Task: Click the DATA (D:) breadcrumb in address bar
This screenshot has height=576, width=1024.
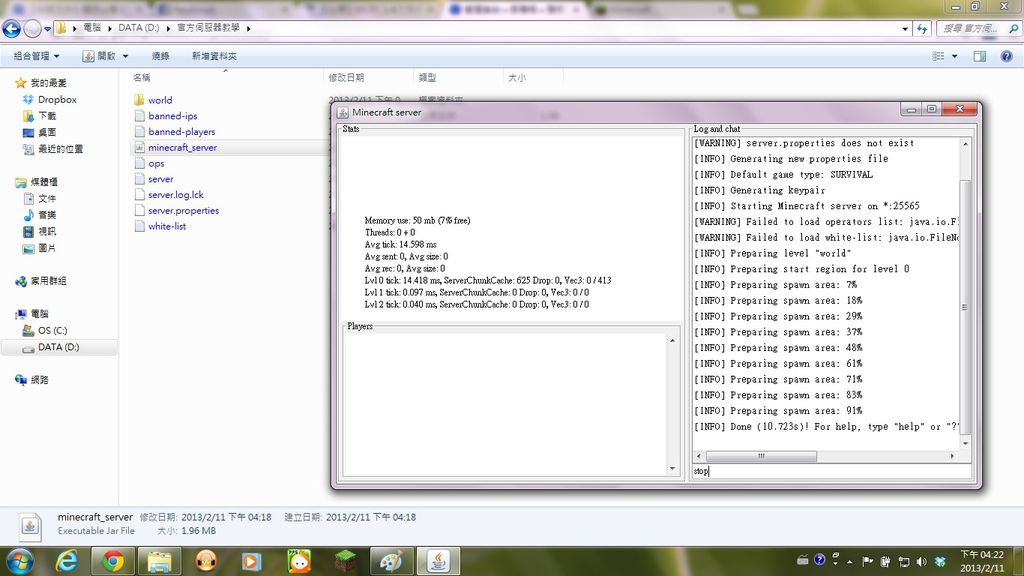Action: coord(138,28)
